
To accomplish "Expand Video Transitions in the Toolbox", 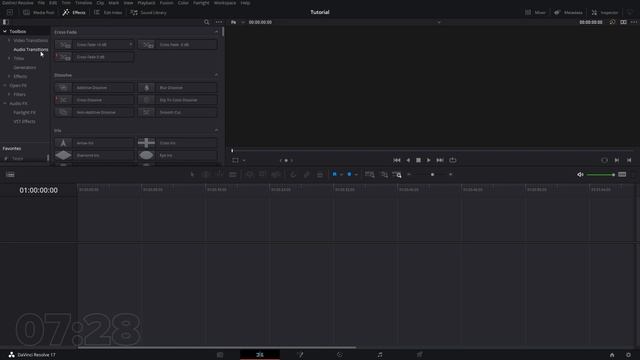I will click(x=9, y=40).
